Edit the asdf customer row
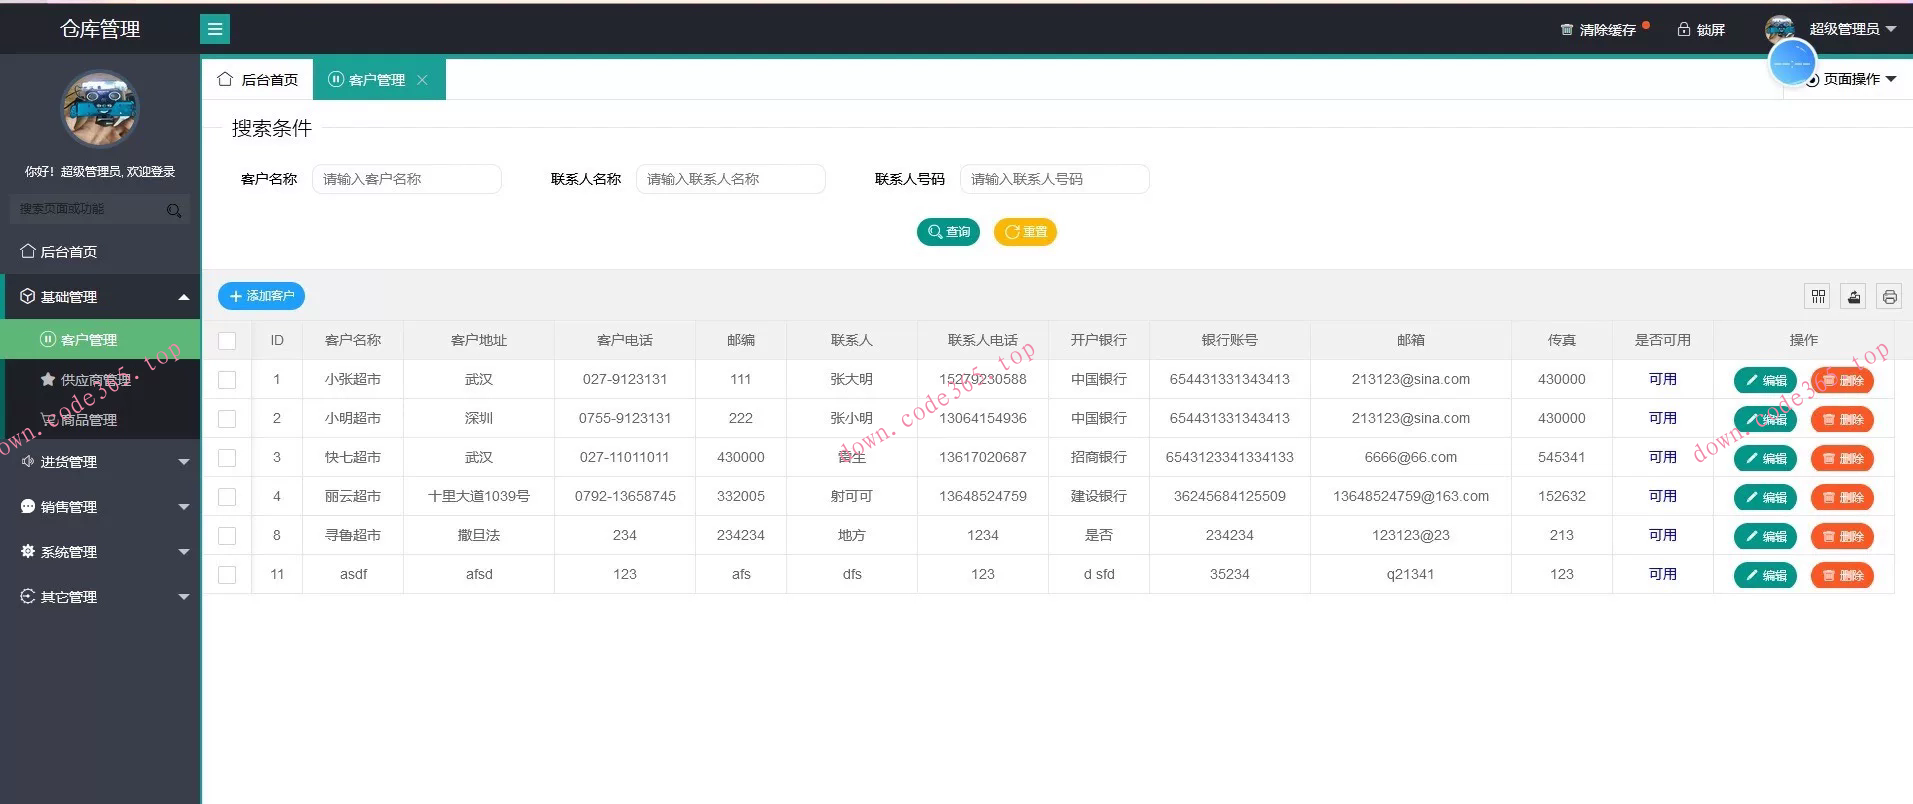 coord(1765,575)
